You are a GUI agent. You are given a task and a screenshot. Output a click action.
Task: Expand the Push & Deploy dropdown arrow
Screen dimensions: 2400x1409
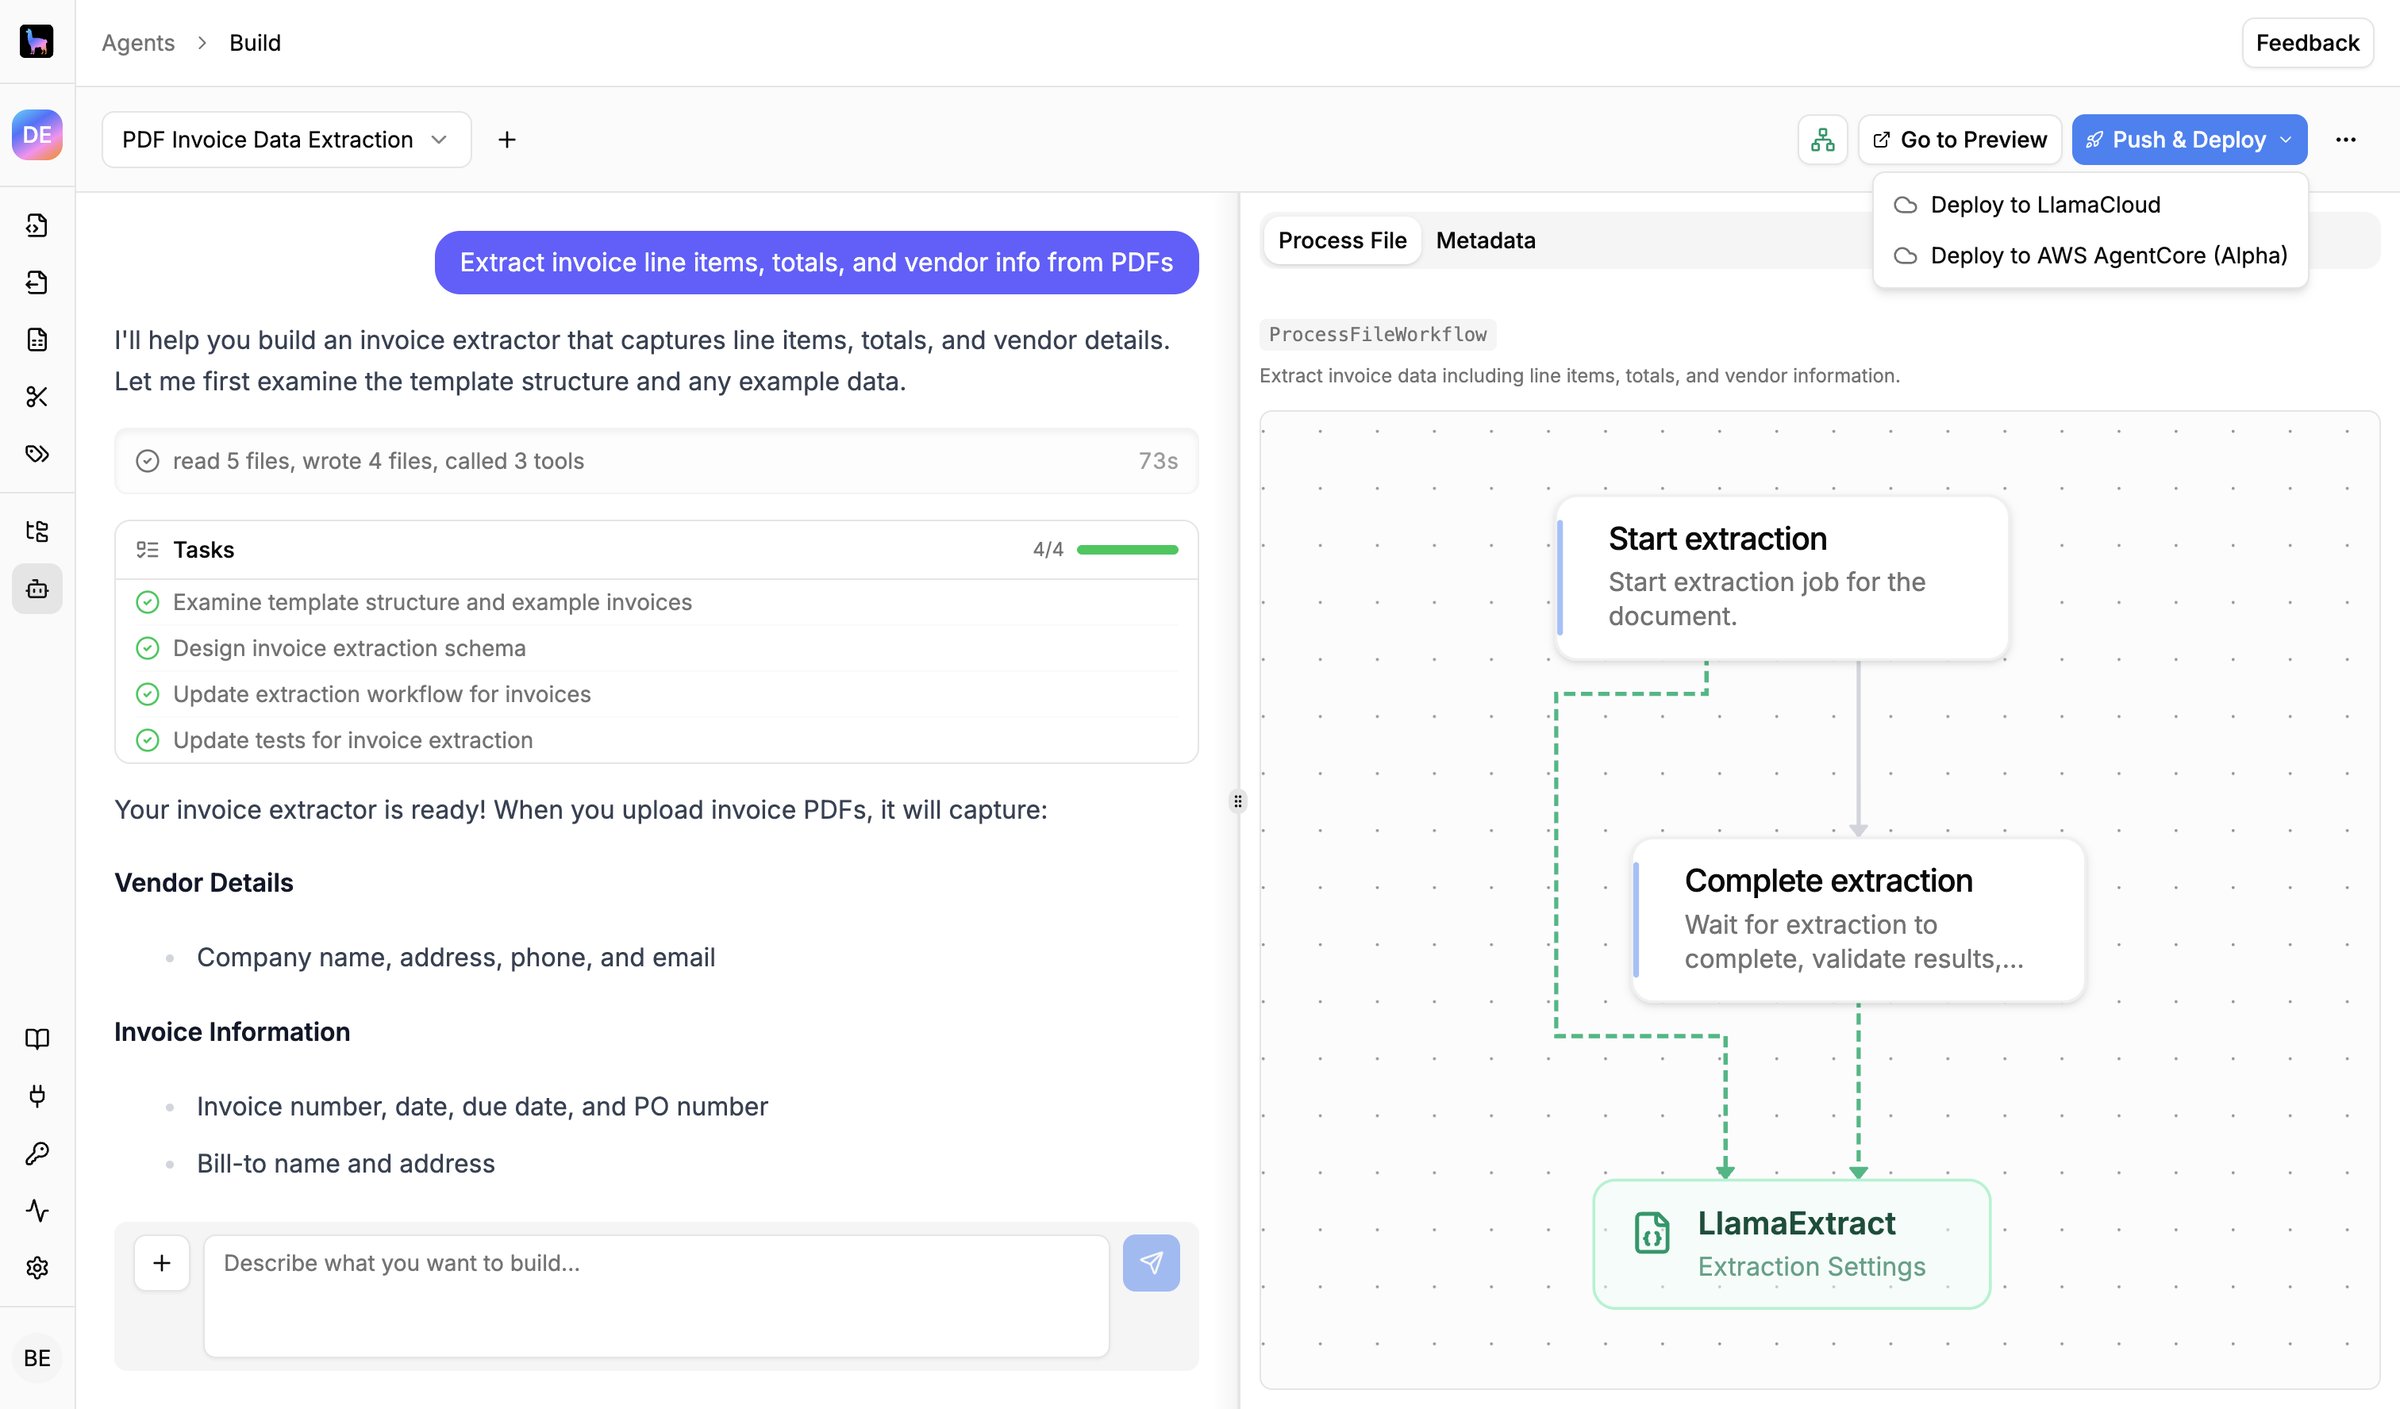point(2286,140)
